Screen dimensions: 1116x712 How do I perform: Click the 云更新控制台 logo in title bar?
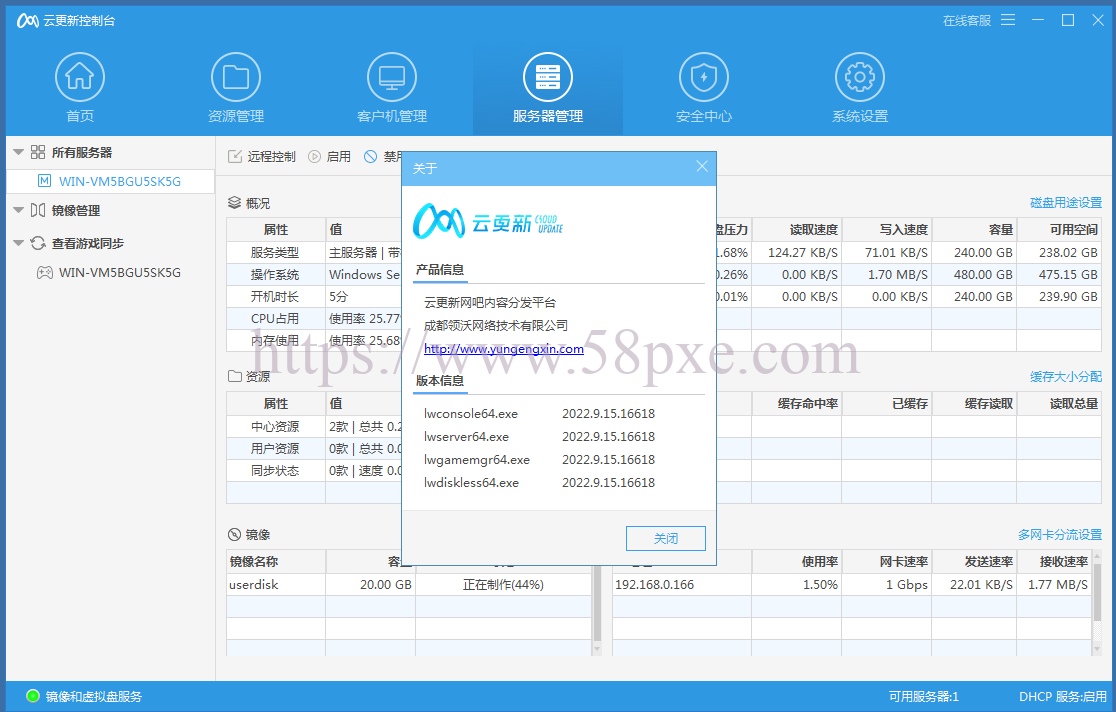pos(28,21)
